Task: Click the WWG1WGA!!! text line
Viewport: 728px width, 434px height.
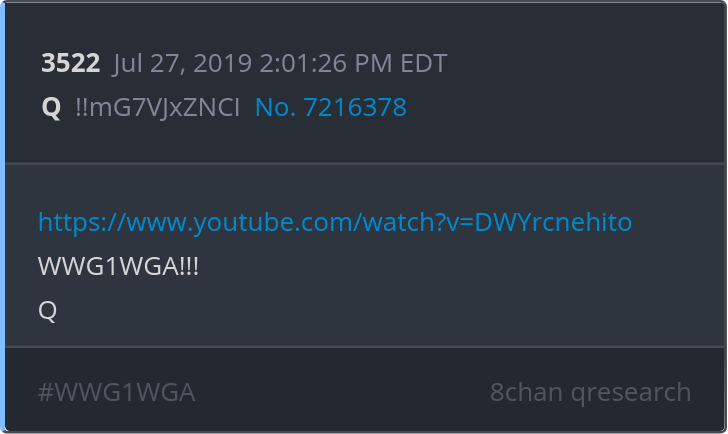Action: (x=118, y=266)
